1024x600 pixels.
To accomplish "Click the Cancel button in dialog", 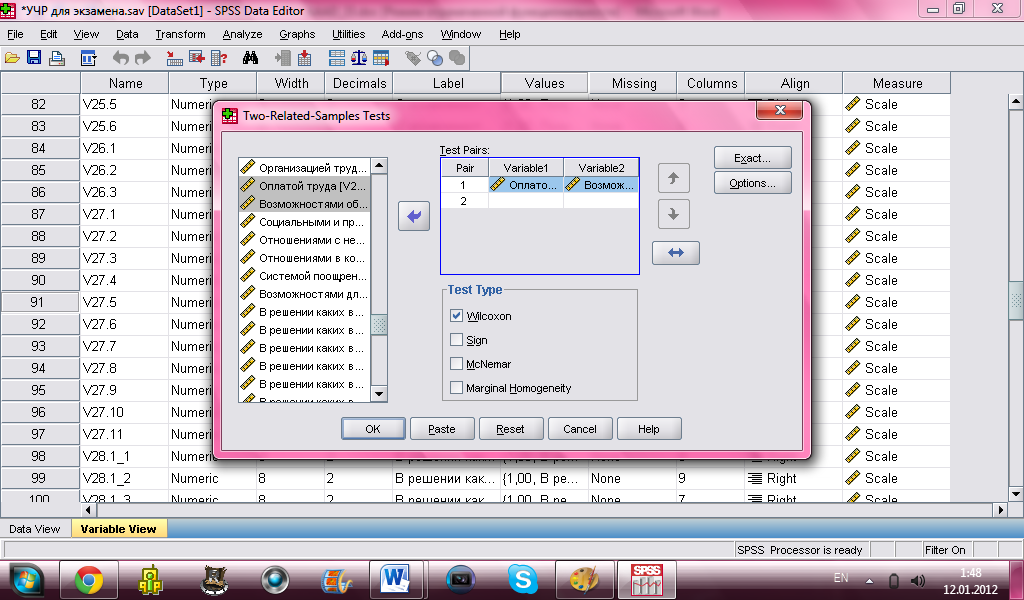I will [580, 429].
